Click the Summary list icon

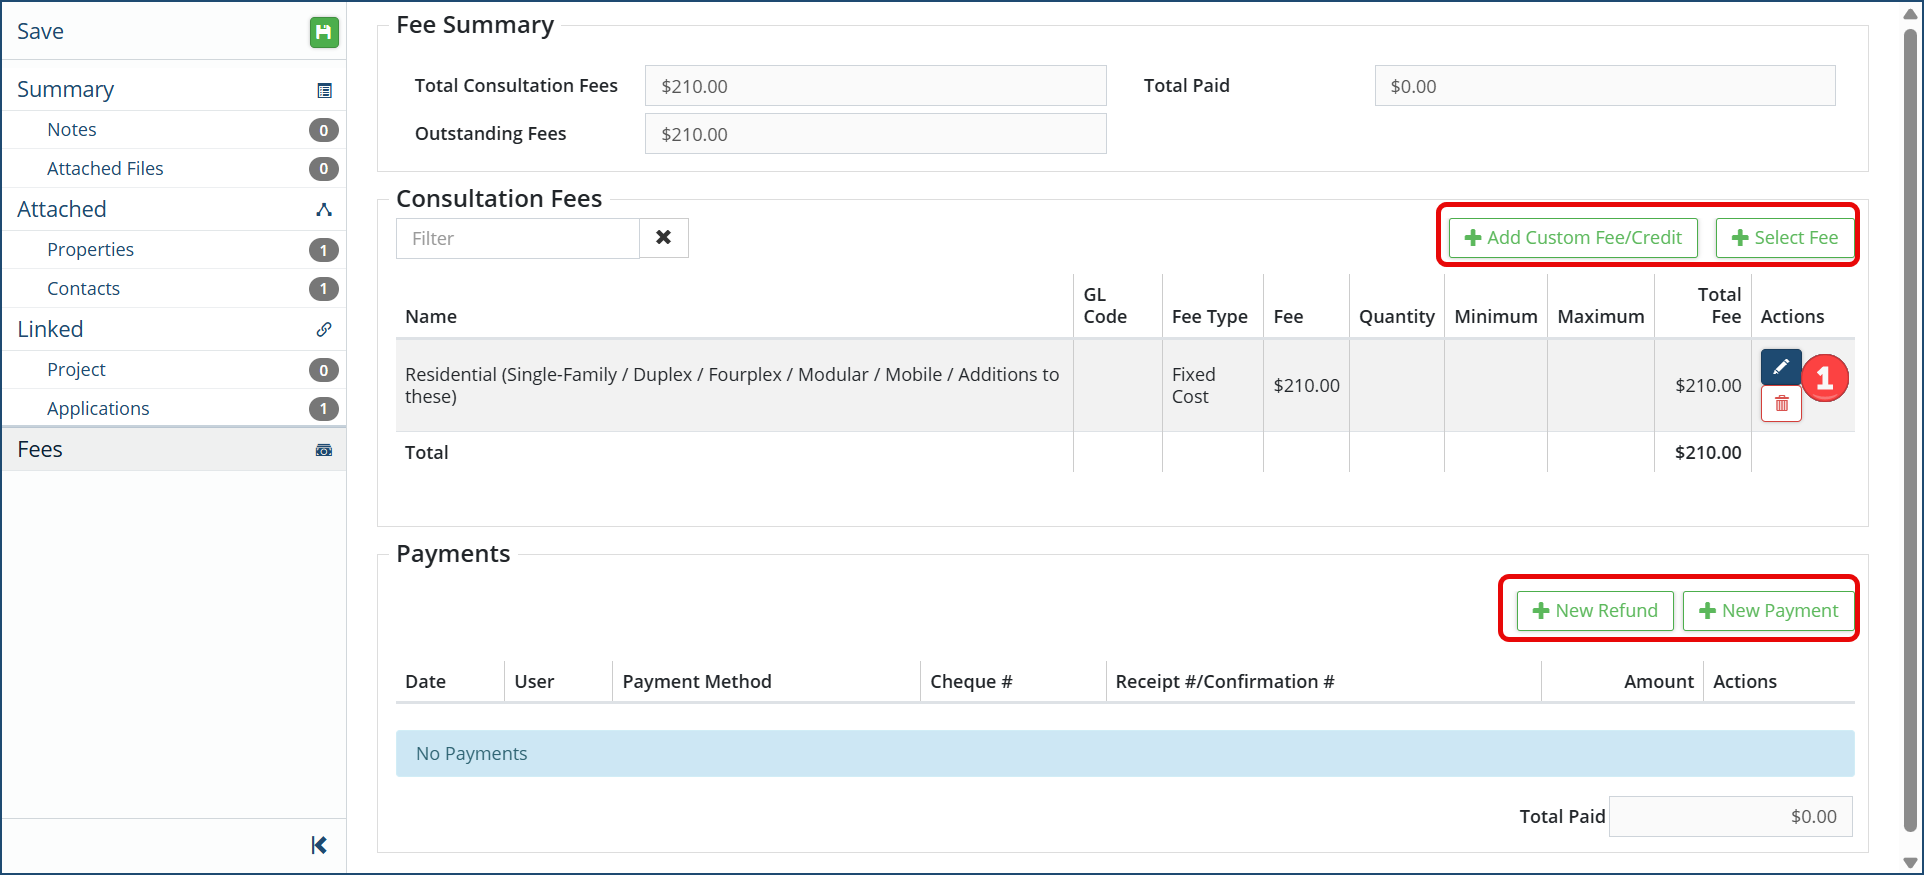tap(324, 91)
